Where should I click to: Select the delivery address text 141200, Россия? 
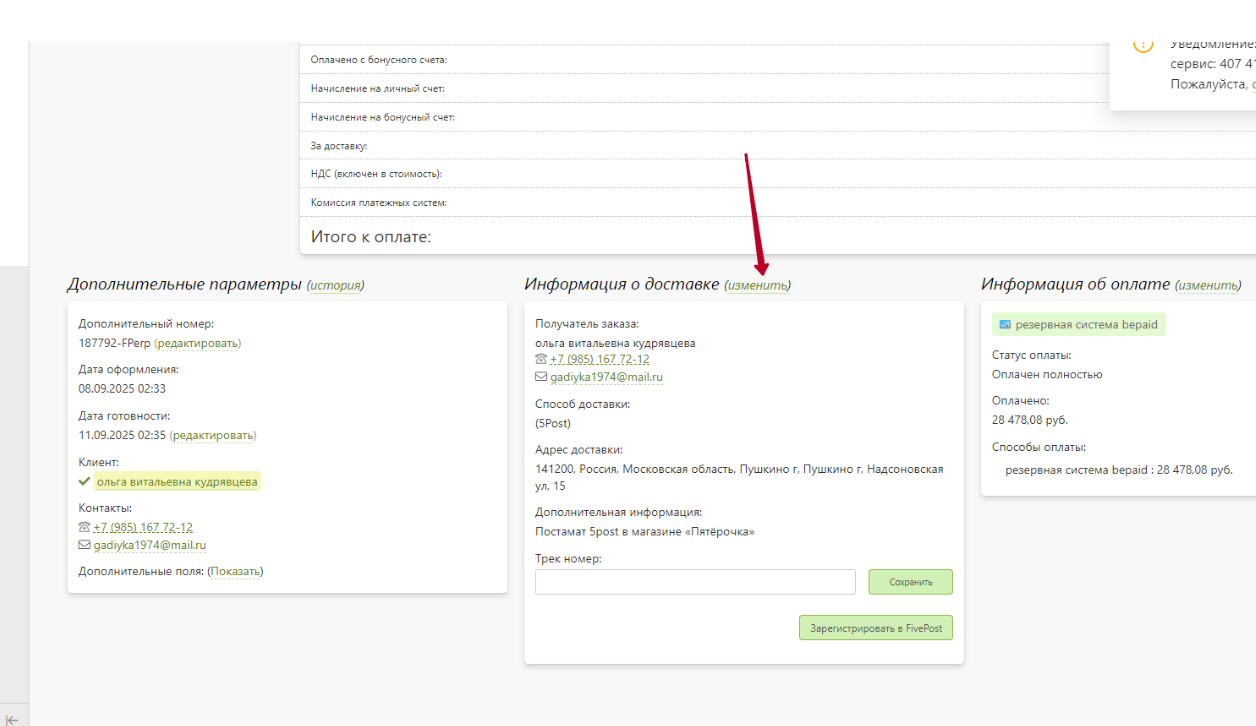[x=739, y=477]
